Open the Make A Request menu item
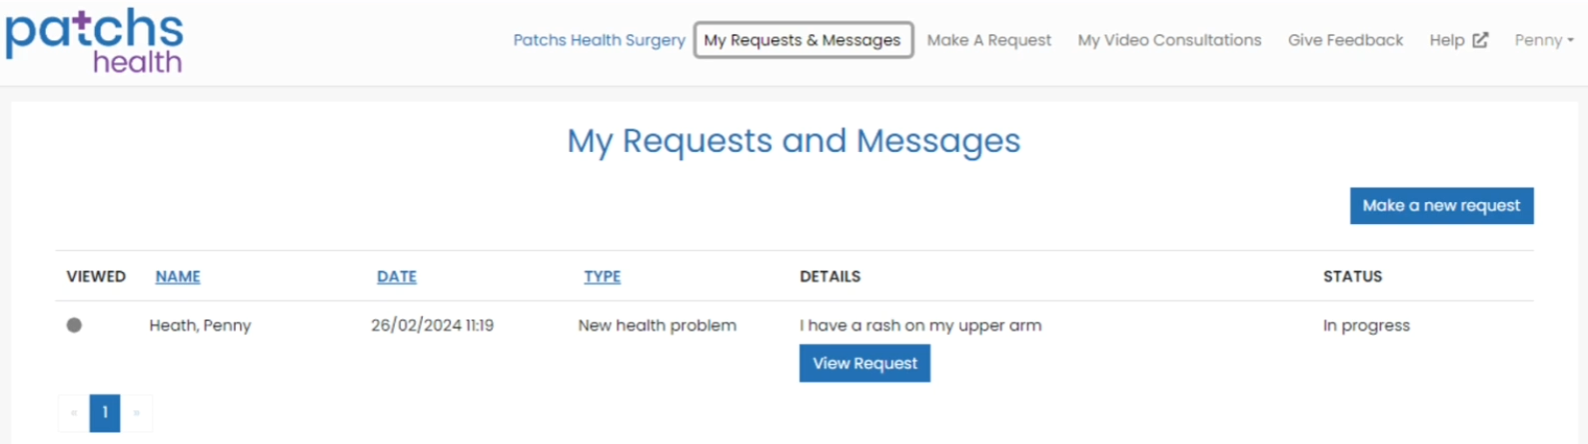 click(x=989, y=40)
